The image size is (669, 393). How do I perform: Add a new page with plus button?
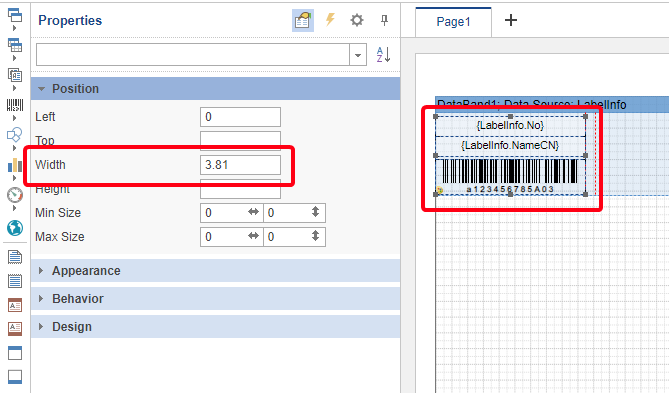[511, 20]
